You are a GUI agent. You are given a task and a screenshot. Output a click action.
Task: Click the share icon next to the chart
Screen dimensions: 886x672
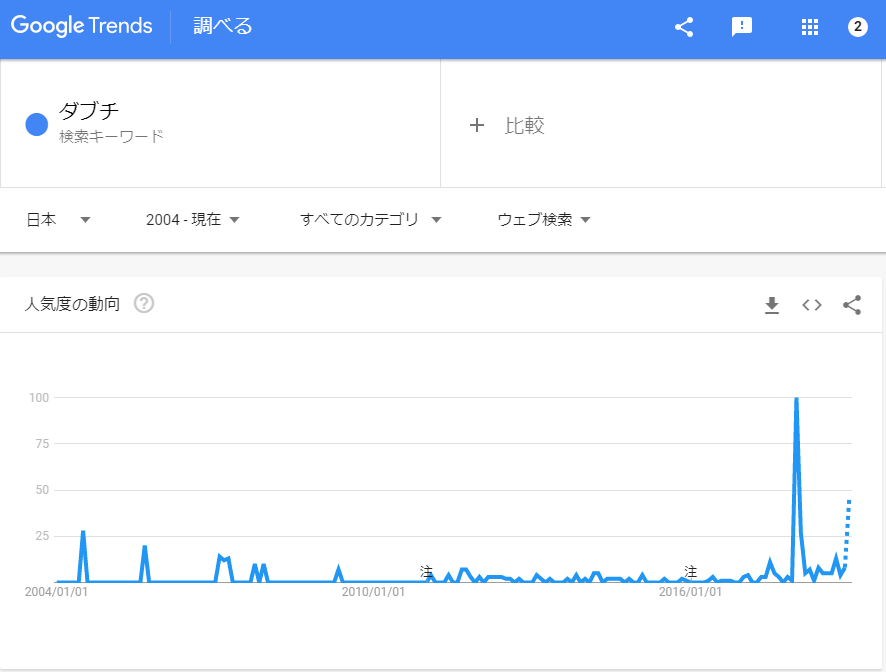852,305
